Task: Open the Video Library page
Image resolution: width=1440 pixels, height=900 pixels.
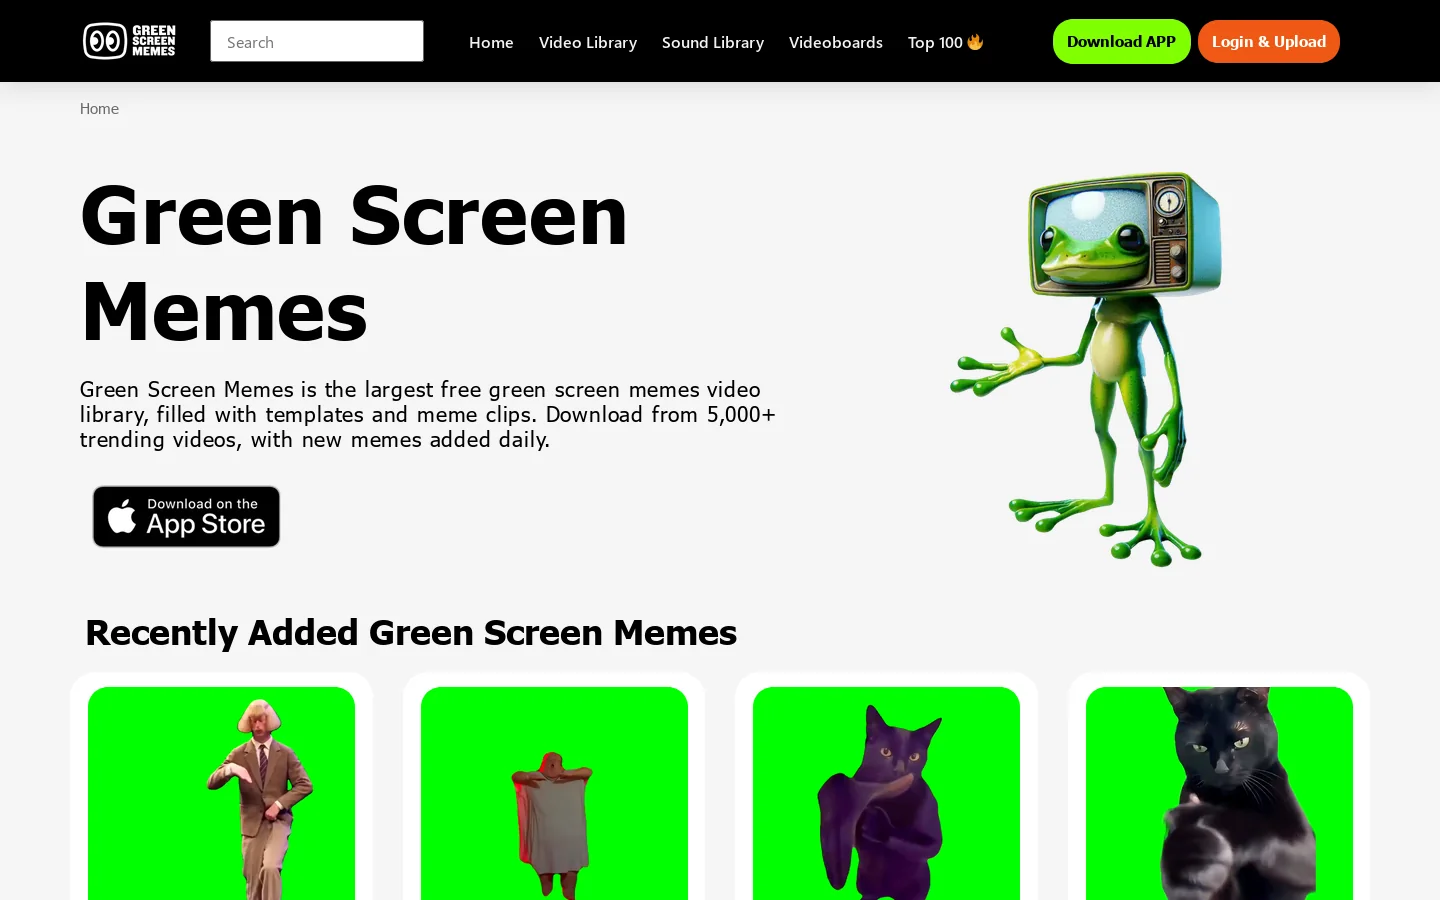Action: [x=588, y=42]
